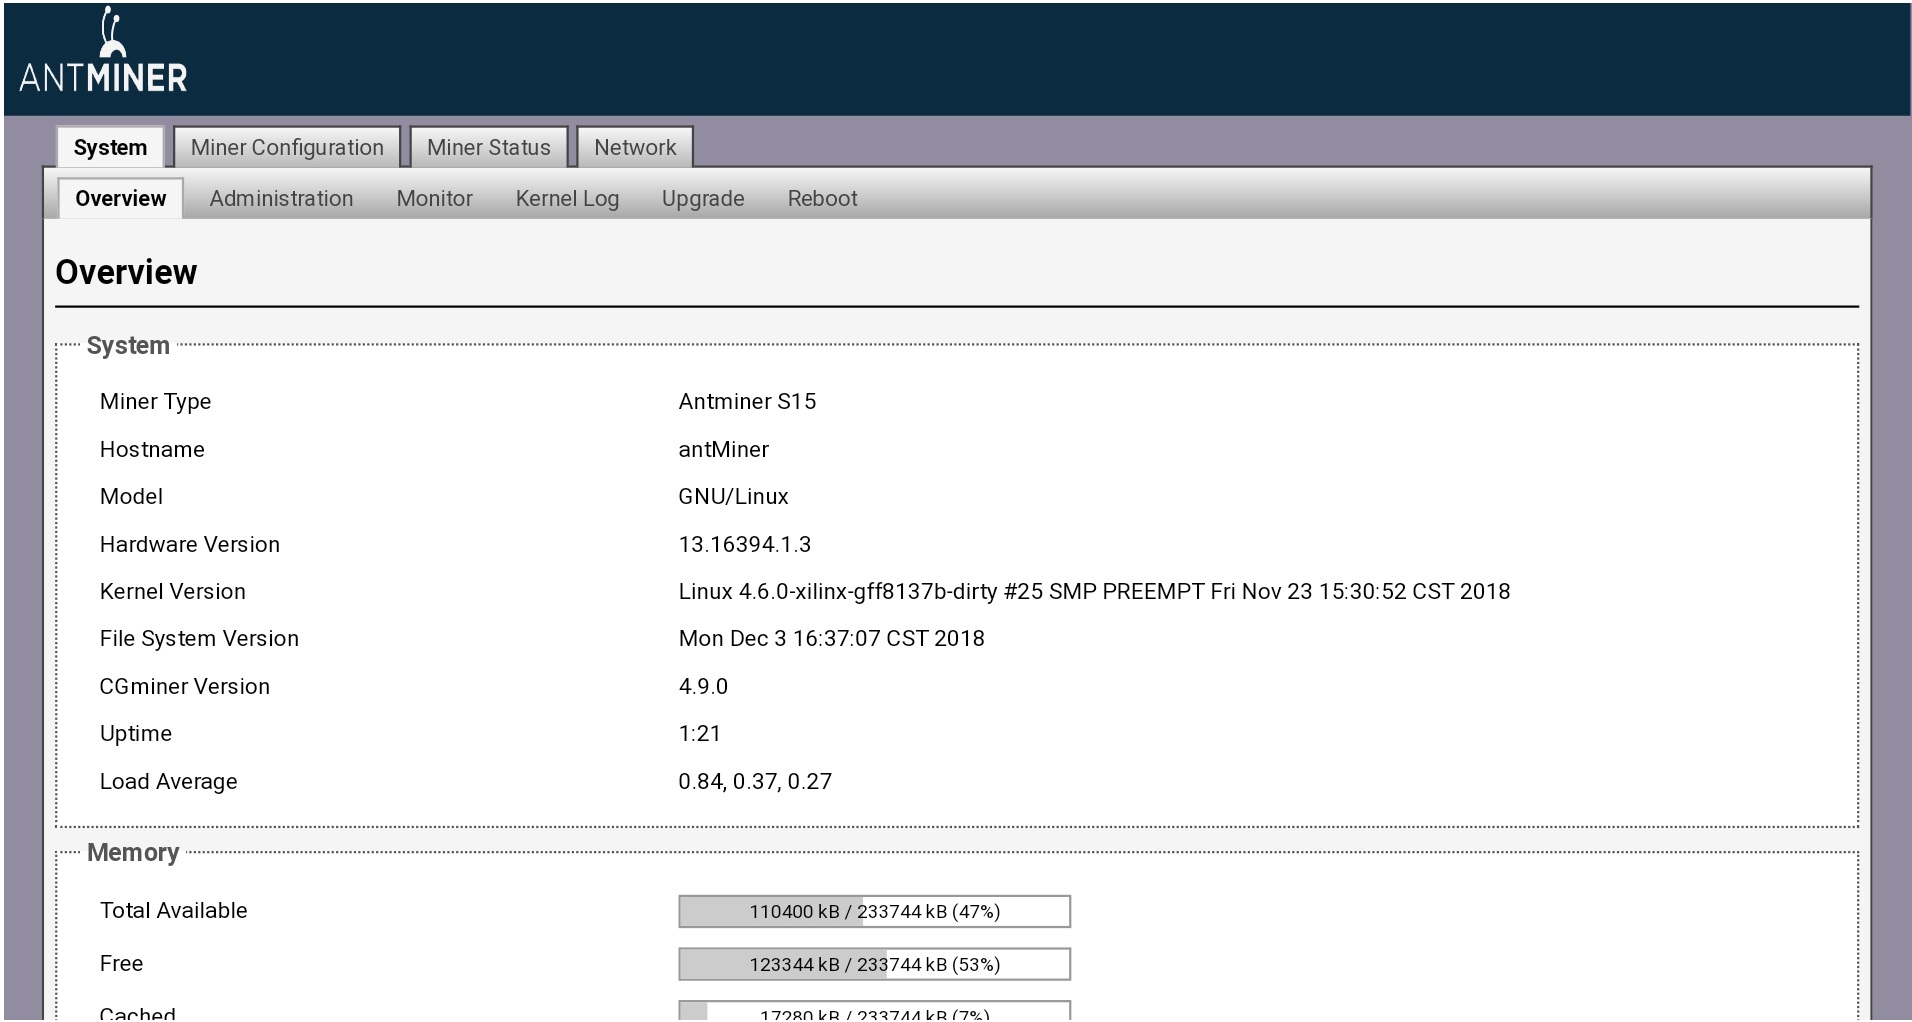The image size is (1912, 1022).
Task: Click the Antminer logo
Action: point(103,51)
